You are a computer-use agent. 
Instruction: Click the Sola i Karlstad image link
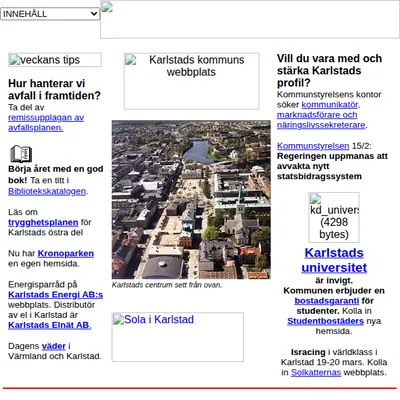pos(178,337)
